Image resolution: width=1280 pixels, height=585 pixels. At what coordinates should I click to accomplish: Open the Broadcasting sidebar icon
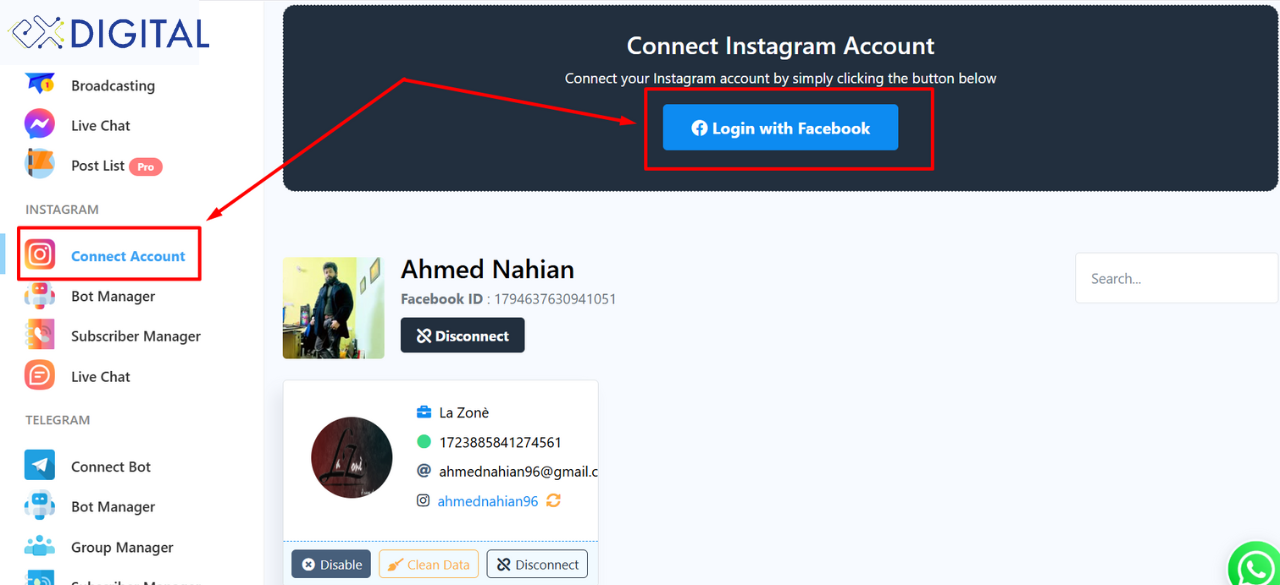coord(40,84)
